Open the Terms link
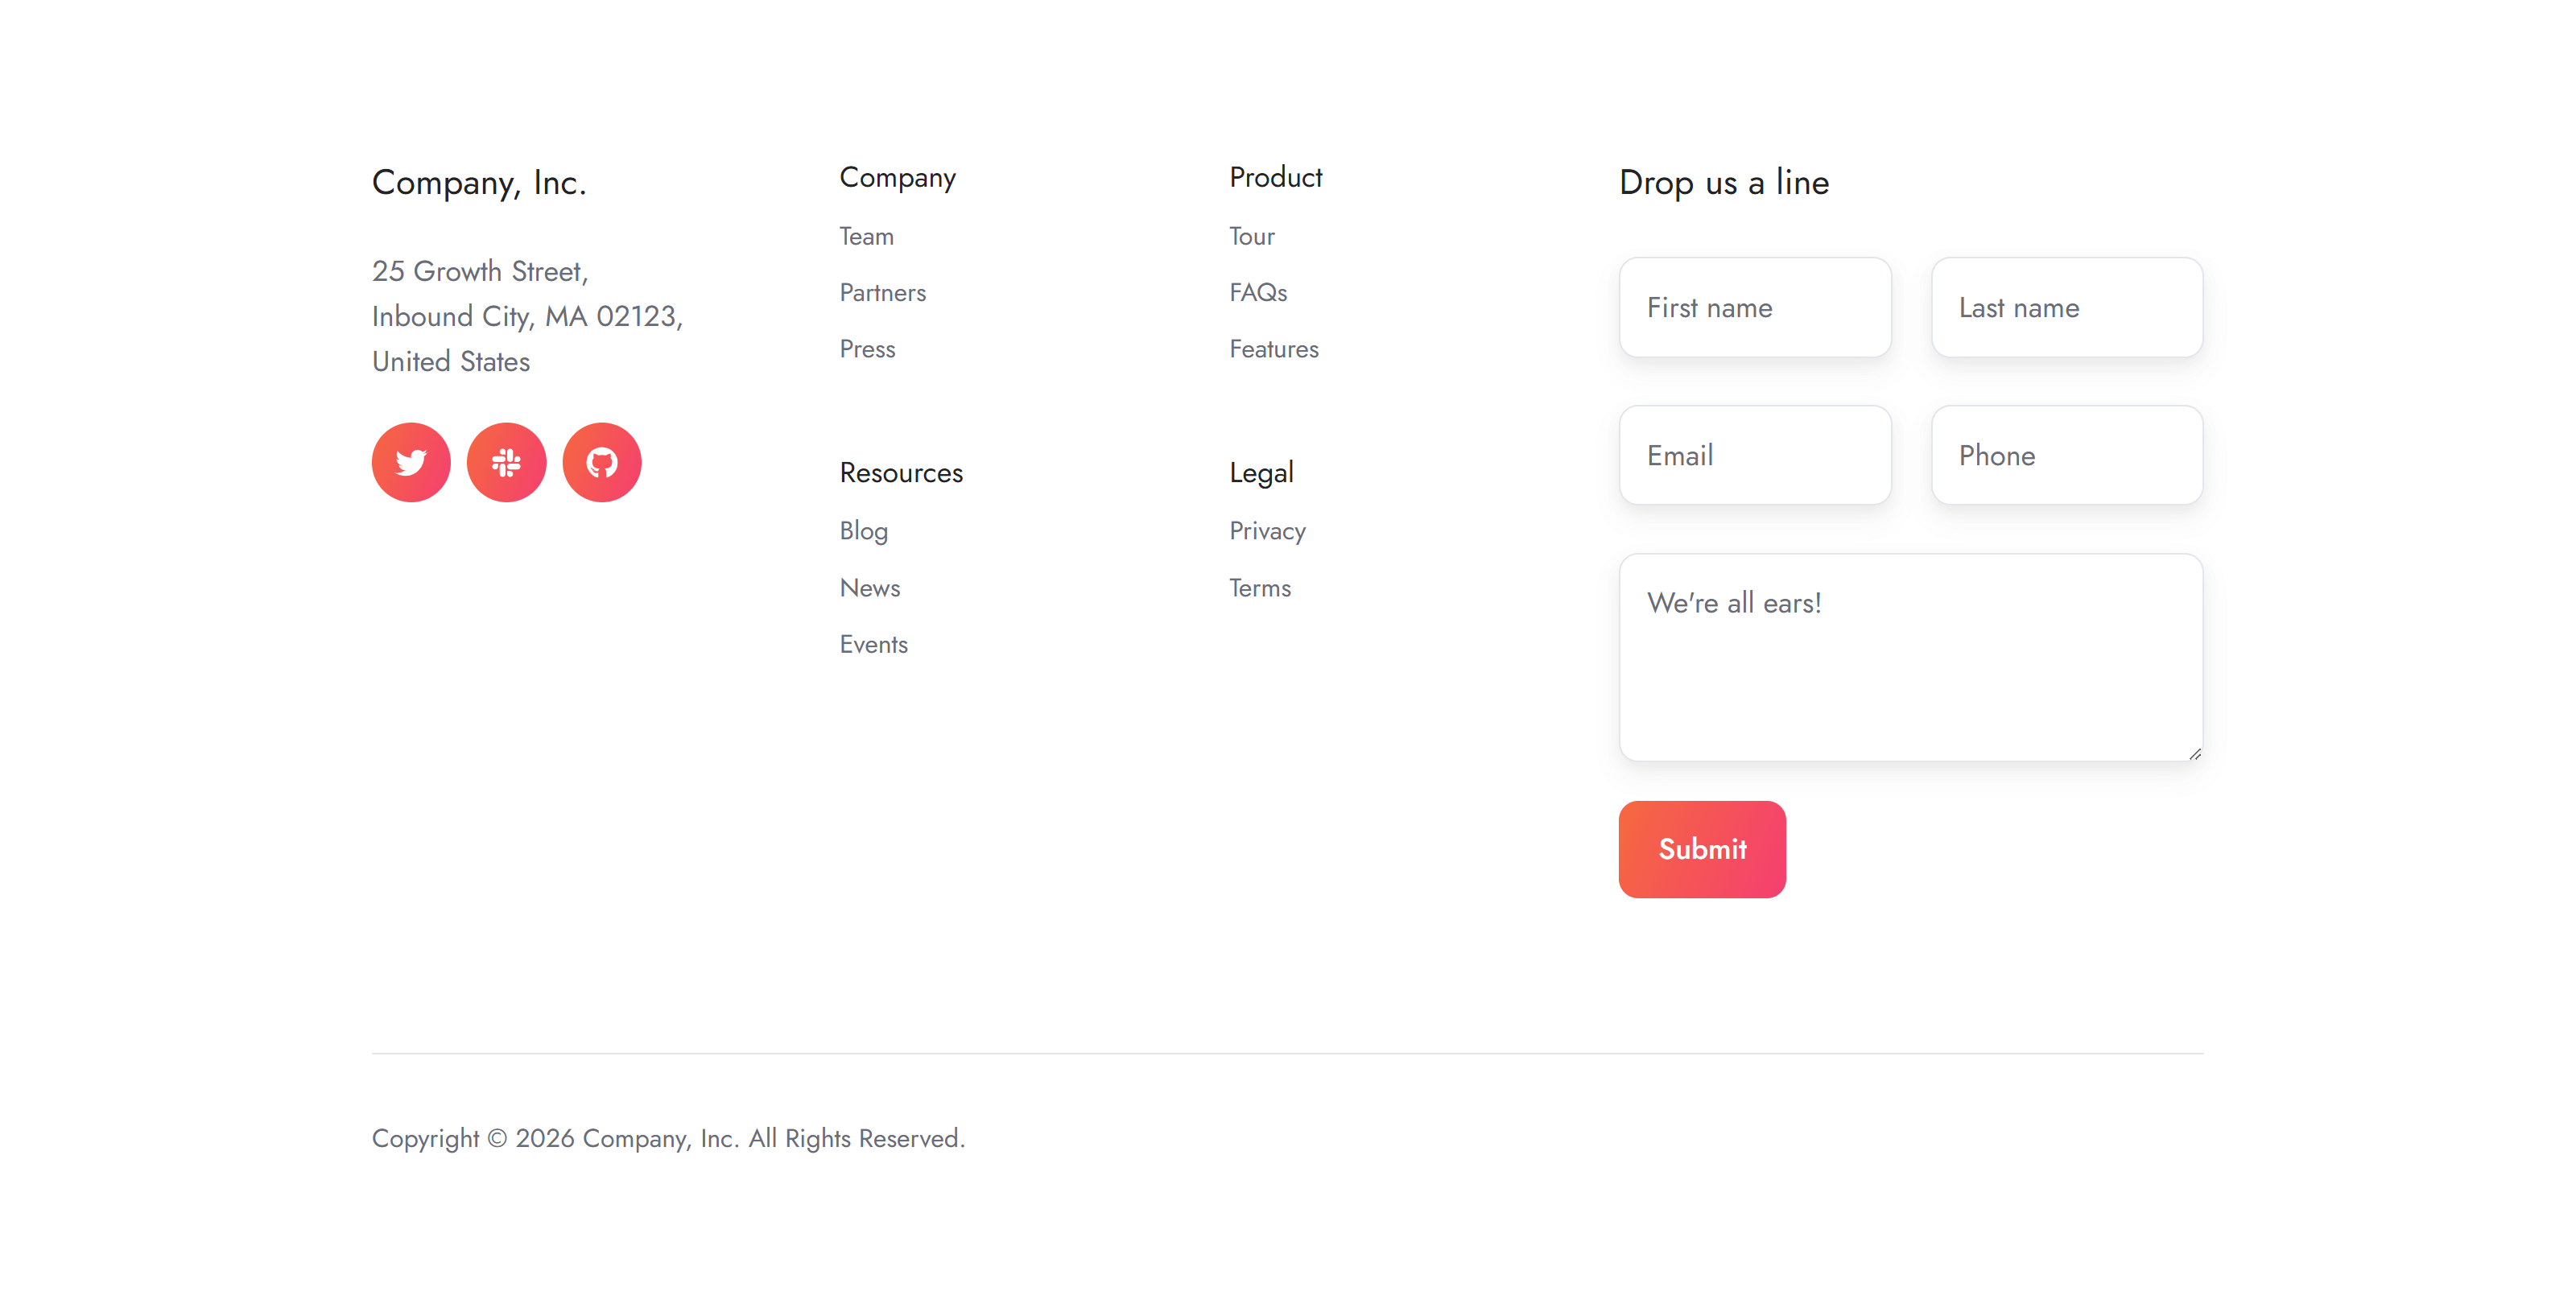This screenshot has height=1312, width=2576. click(x=1259, y=588)
